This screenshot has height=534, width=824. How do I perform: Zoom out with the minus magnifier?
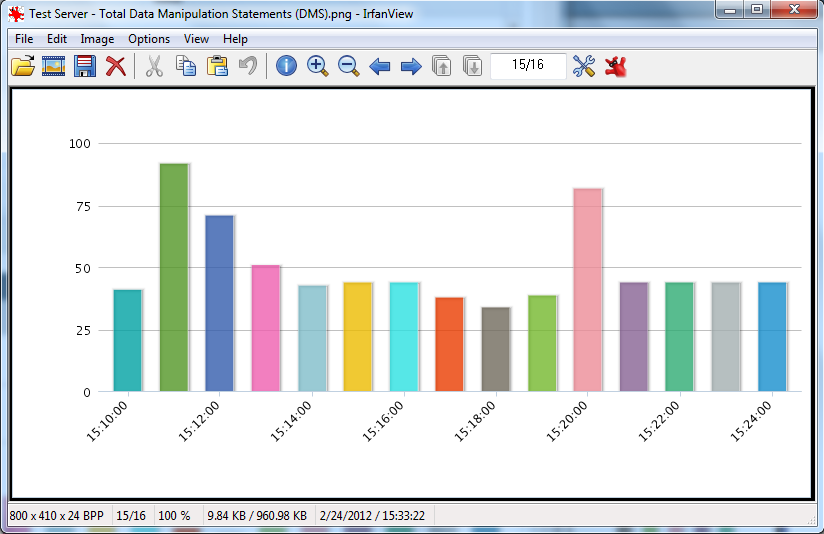348,66
